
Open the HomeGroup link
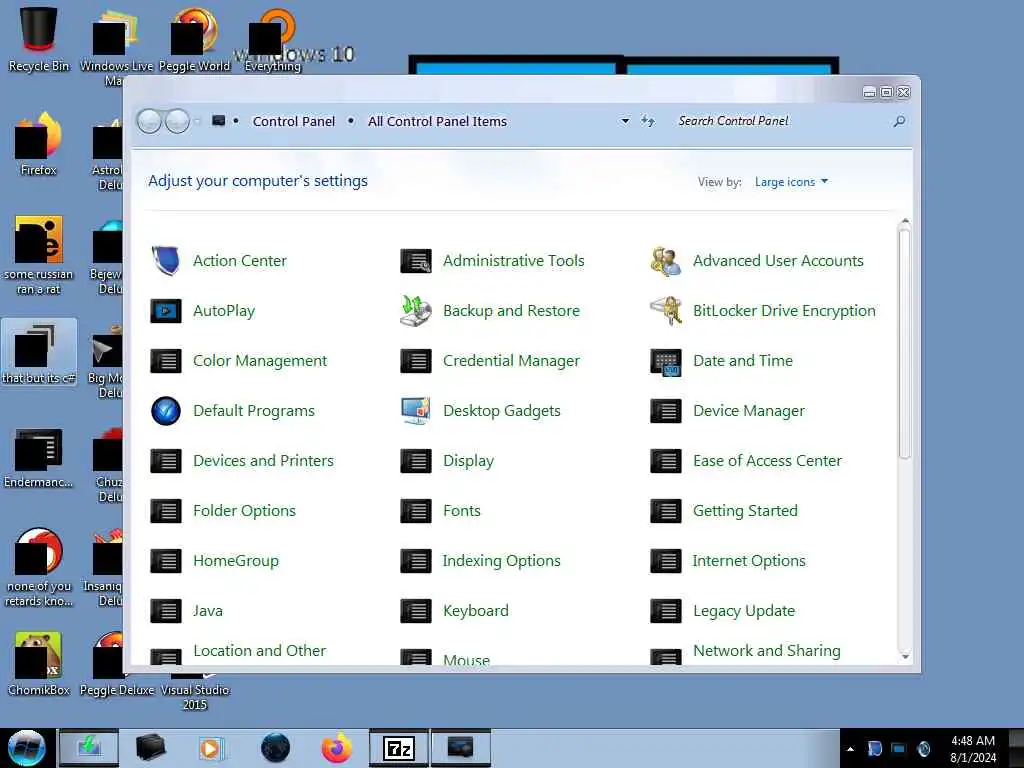(x=236, y=561)
